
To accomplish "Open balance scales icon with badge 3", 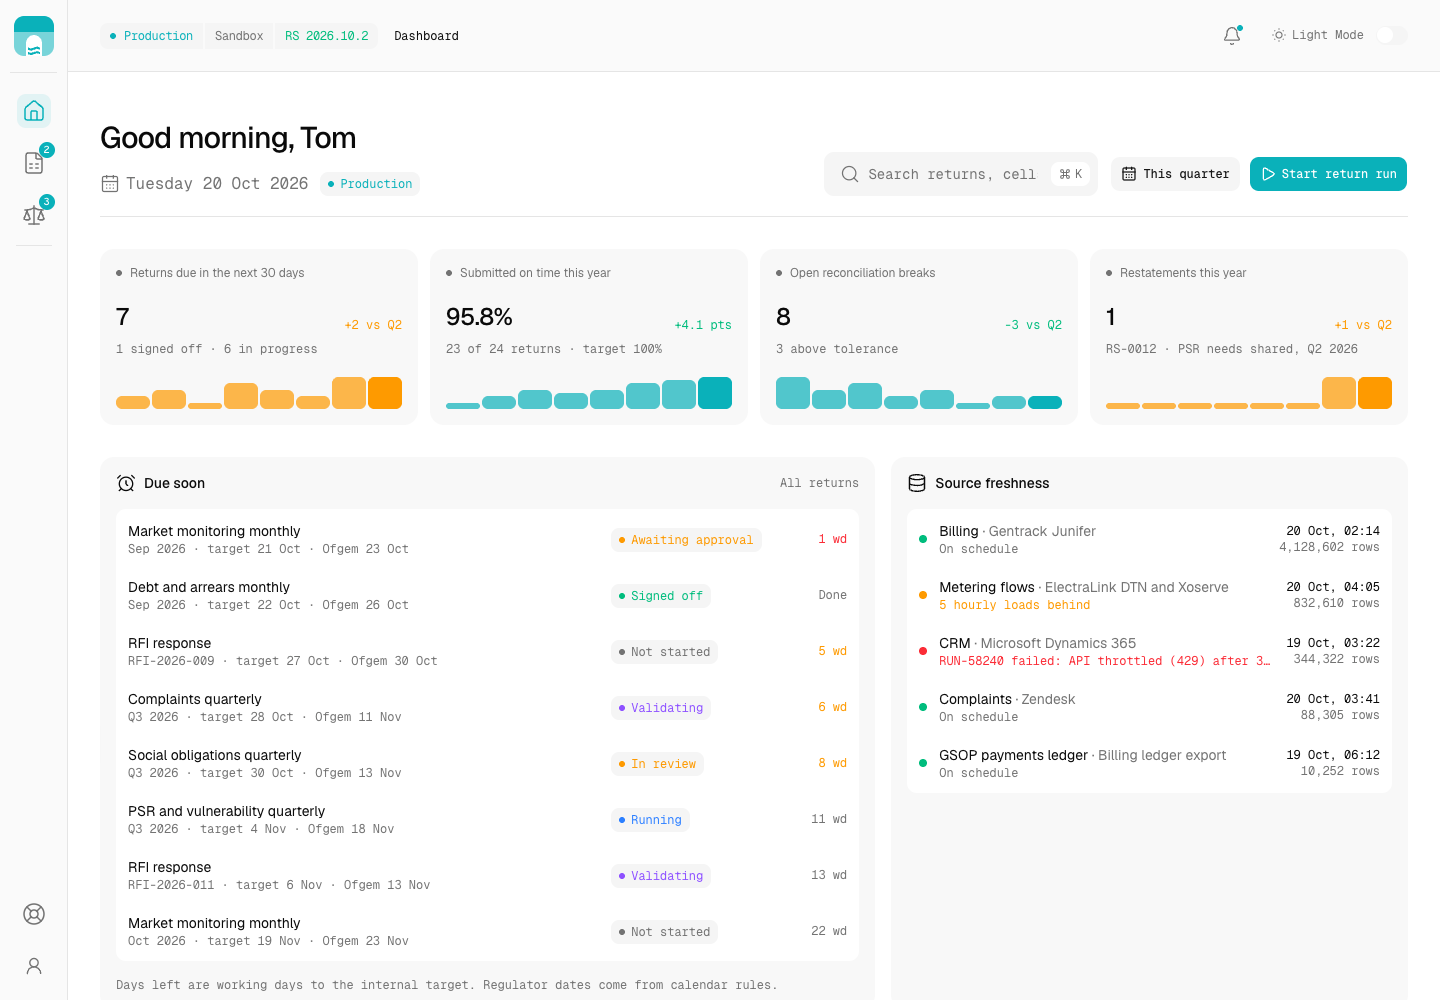I will (34, 215).
